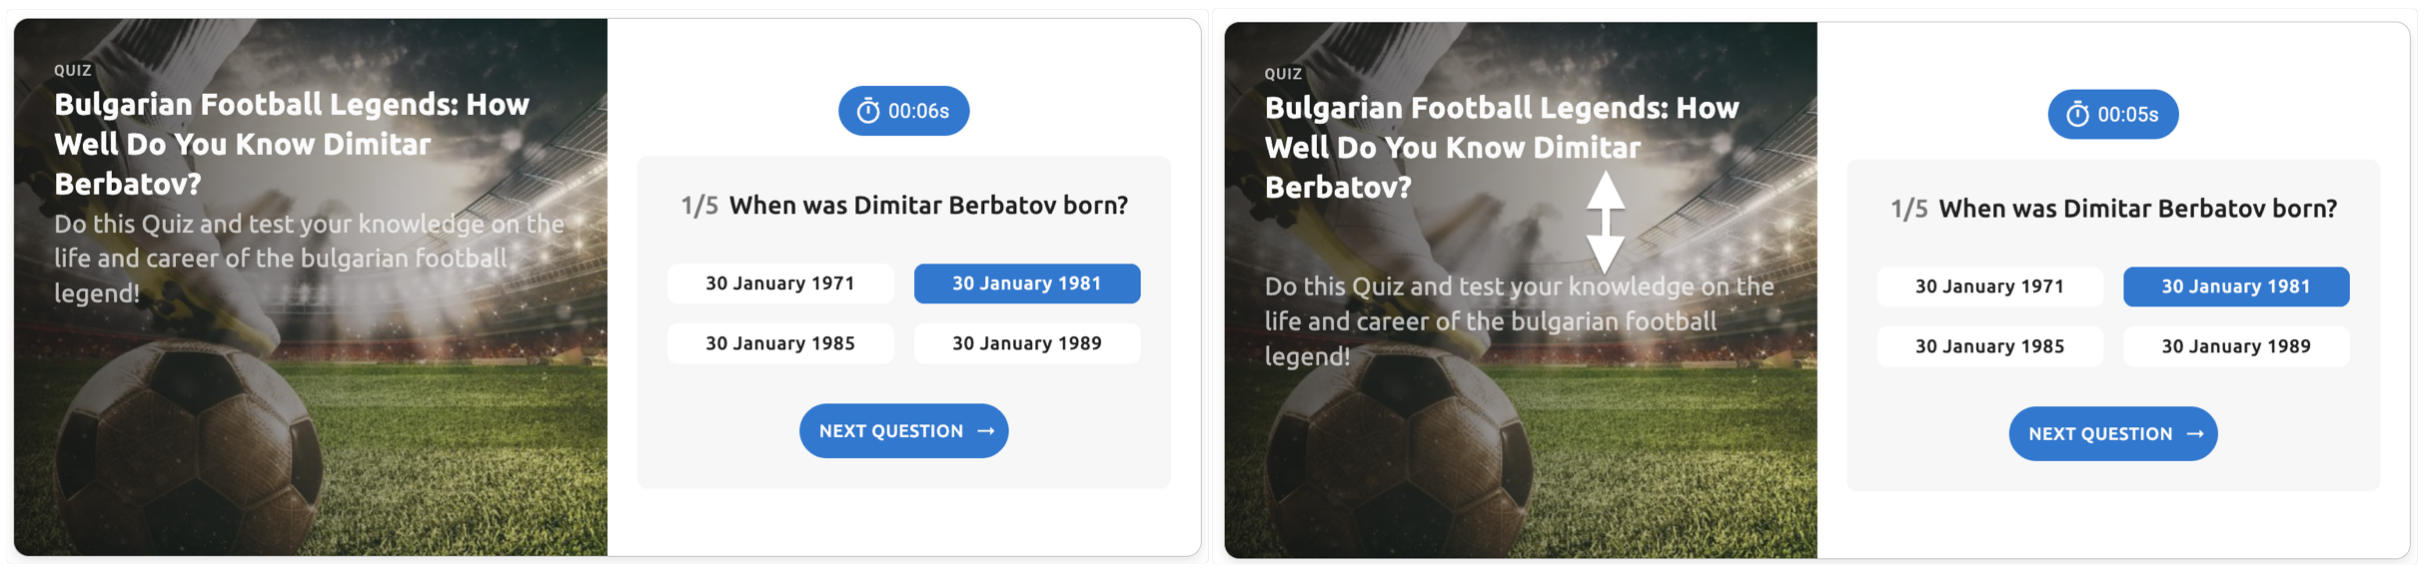Click the quiz description below the double-arrow icon

1518,321
